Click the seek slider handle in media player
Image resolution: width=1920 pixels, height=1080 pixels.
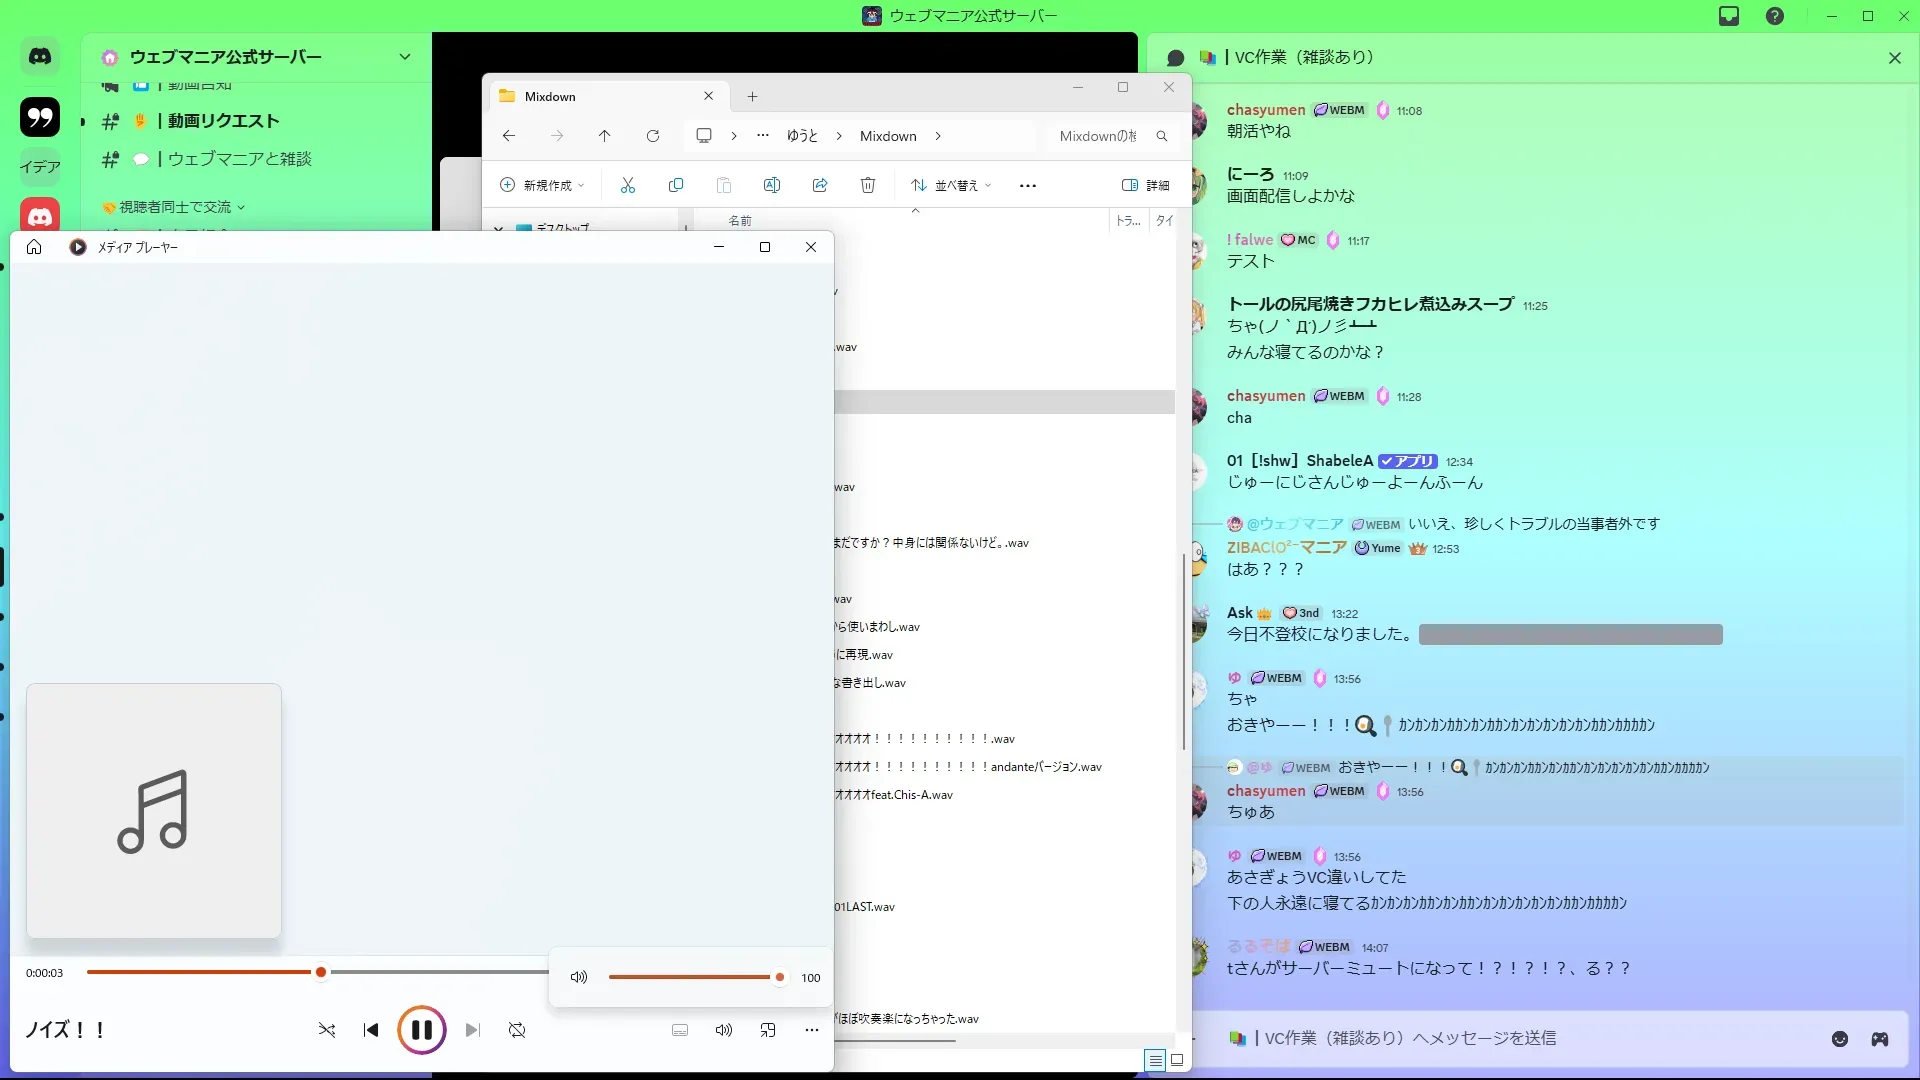click(x=321, y=972)
